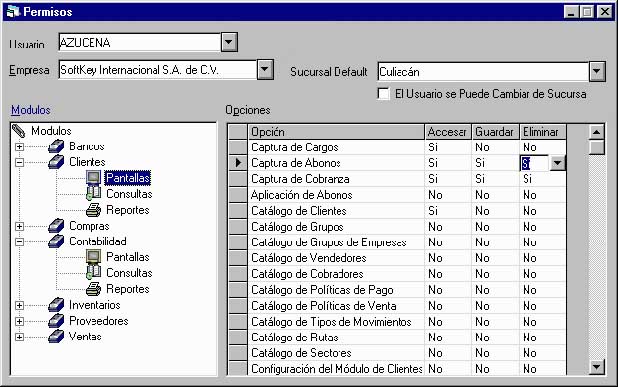Toggle El Usuario se Puede Cambiar de Sucursal checkbox

[383, 94]
